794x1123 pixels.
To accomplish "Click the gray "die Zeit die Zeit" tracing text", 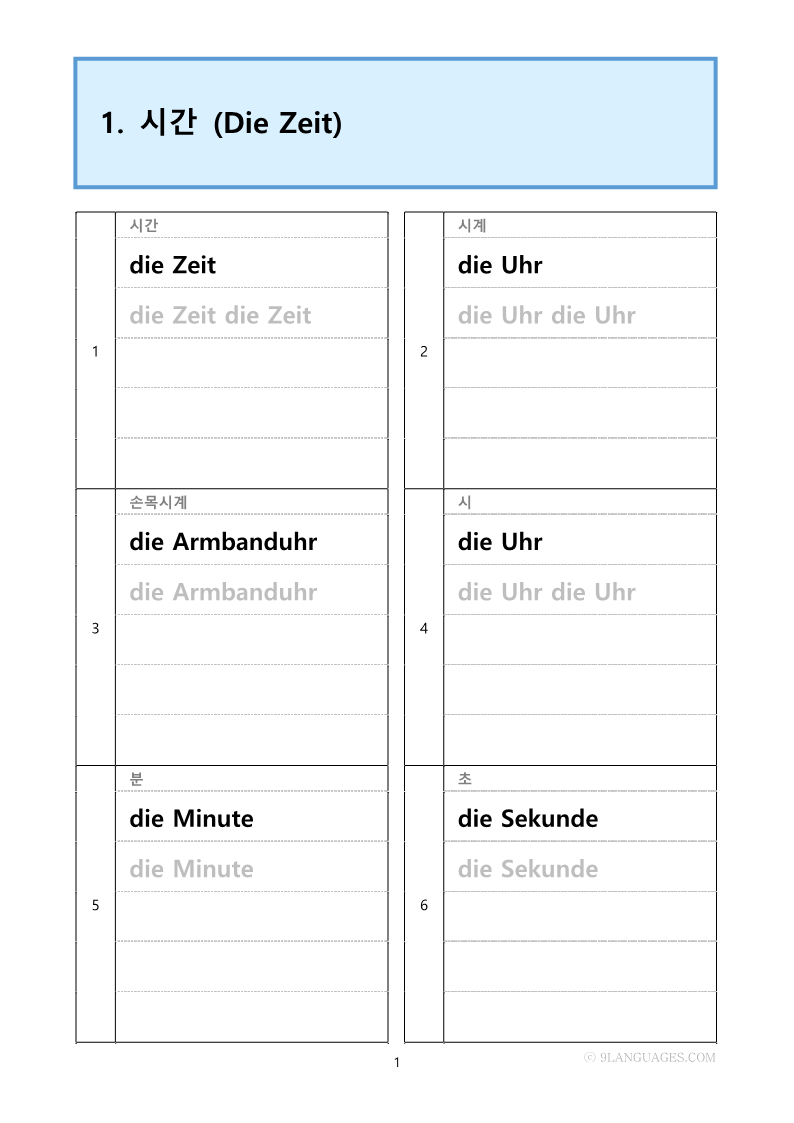I will click(x=220, y=315).
